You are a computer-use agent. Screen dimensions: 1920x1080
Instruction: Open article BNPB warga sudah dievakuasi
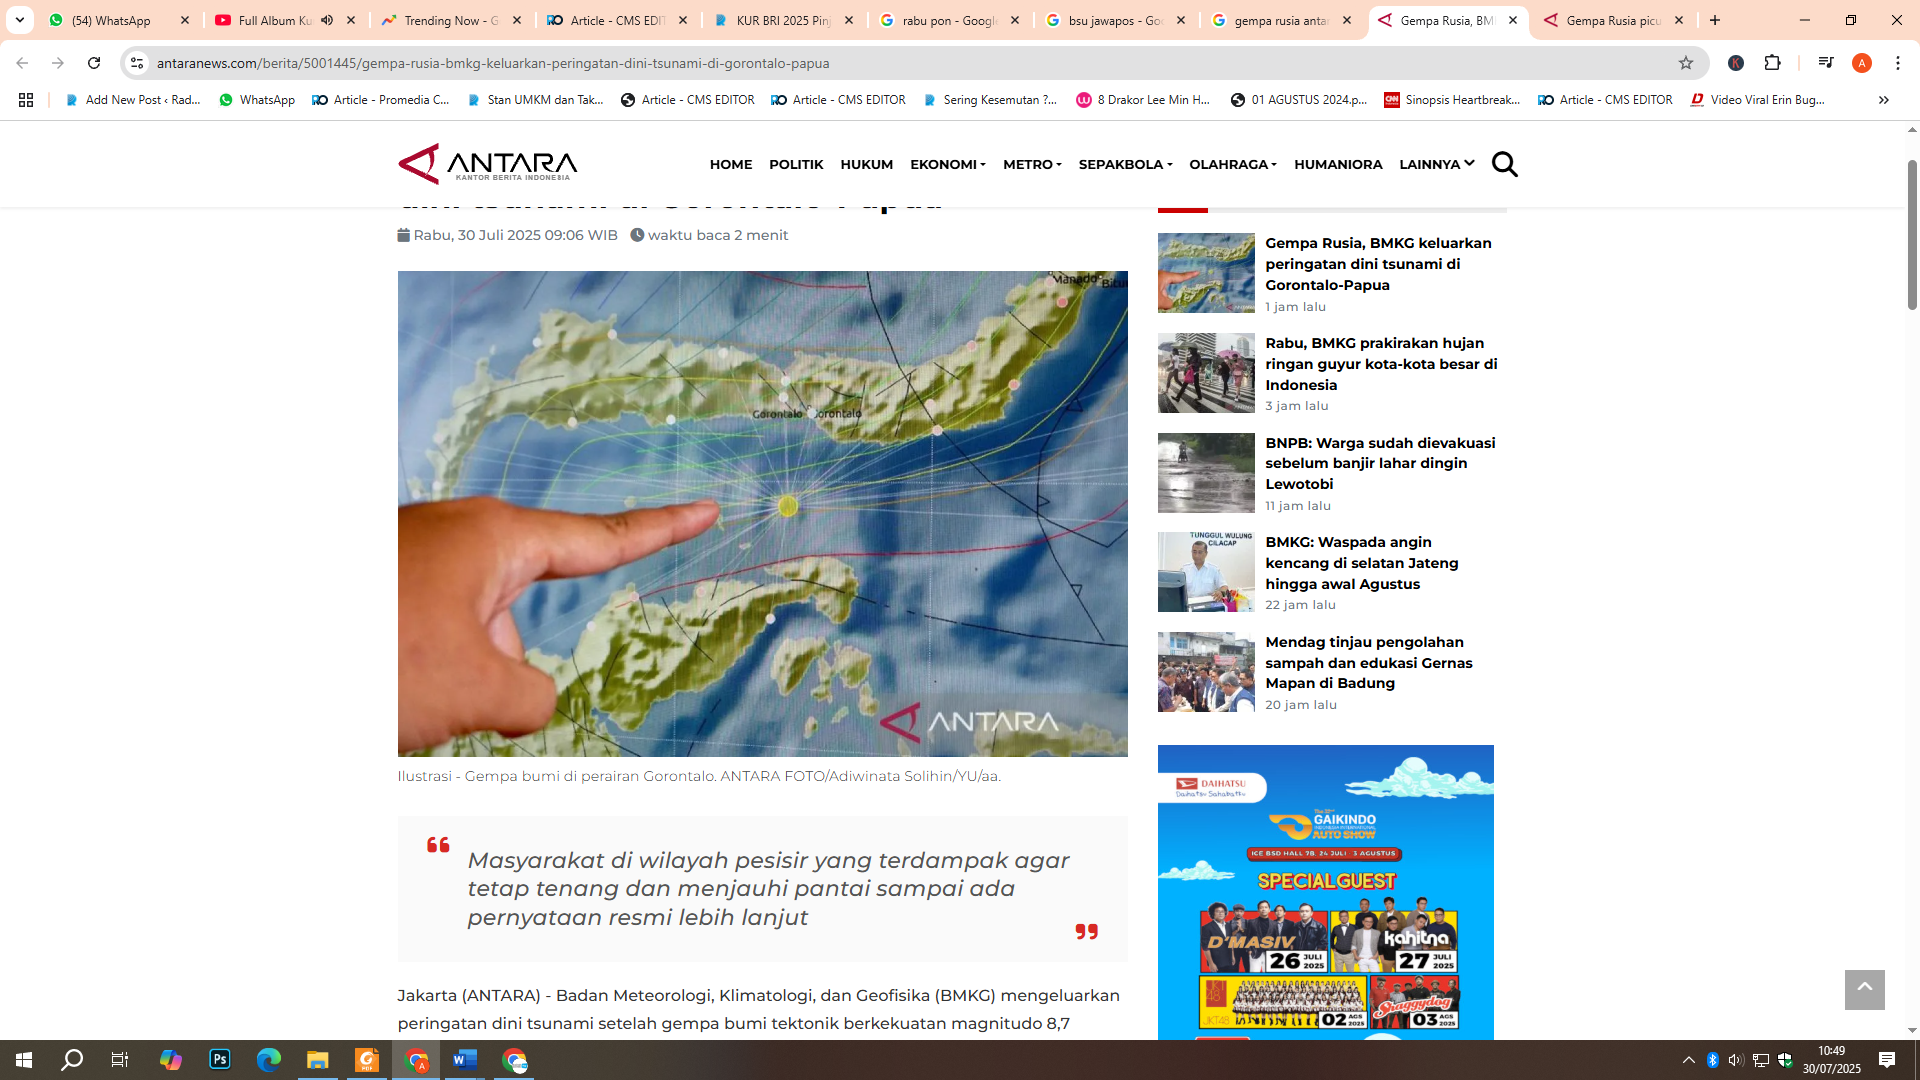(x=1380, y=463)
